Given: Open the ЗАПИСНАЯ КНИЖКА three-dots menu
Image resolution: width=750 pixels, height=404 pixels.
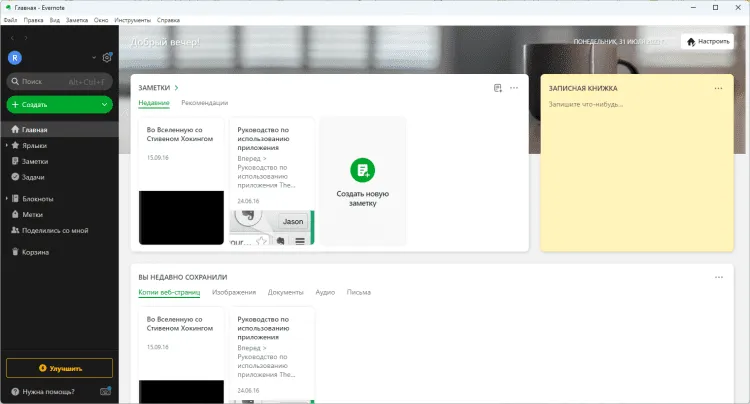Looking at the screenshot, I should 718,88.
